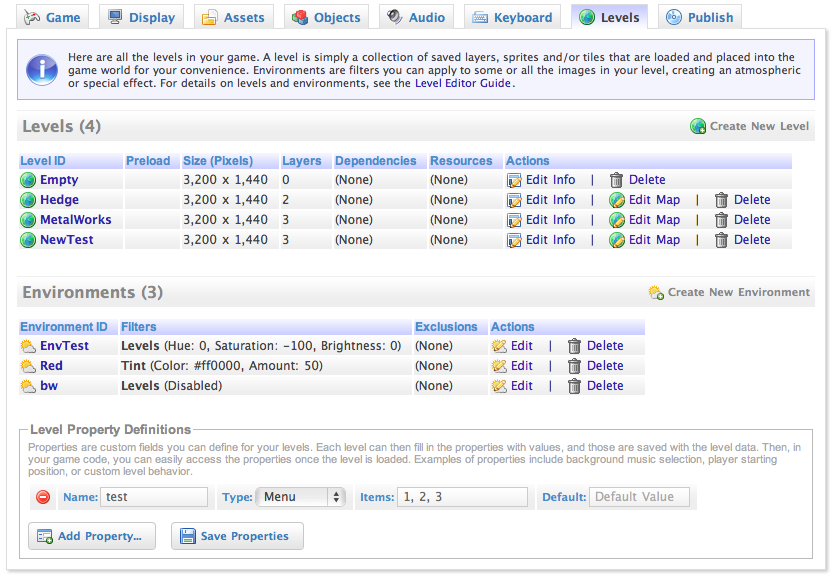Click the trash icon for Red environment

pos(574,366)
